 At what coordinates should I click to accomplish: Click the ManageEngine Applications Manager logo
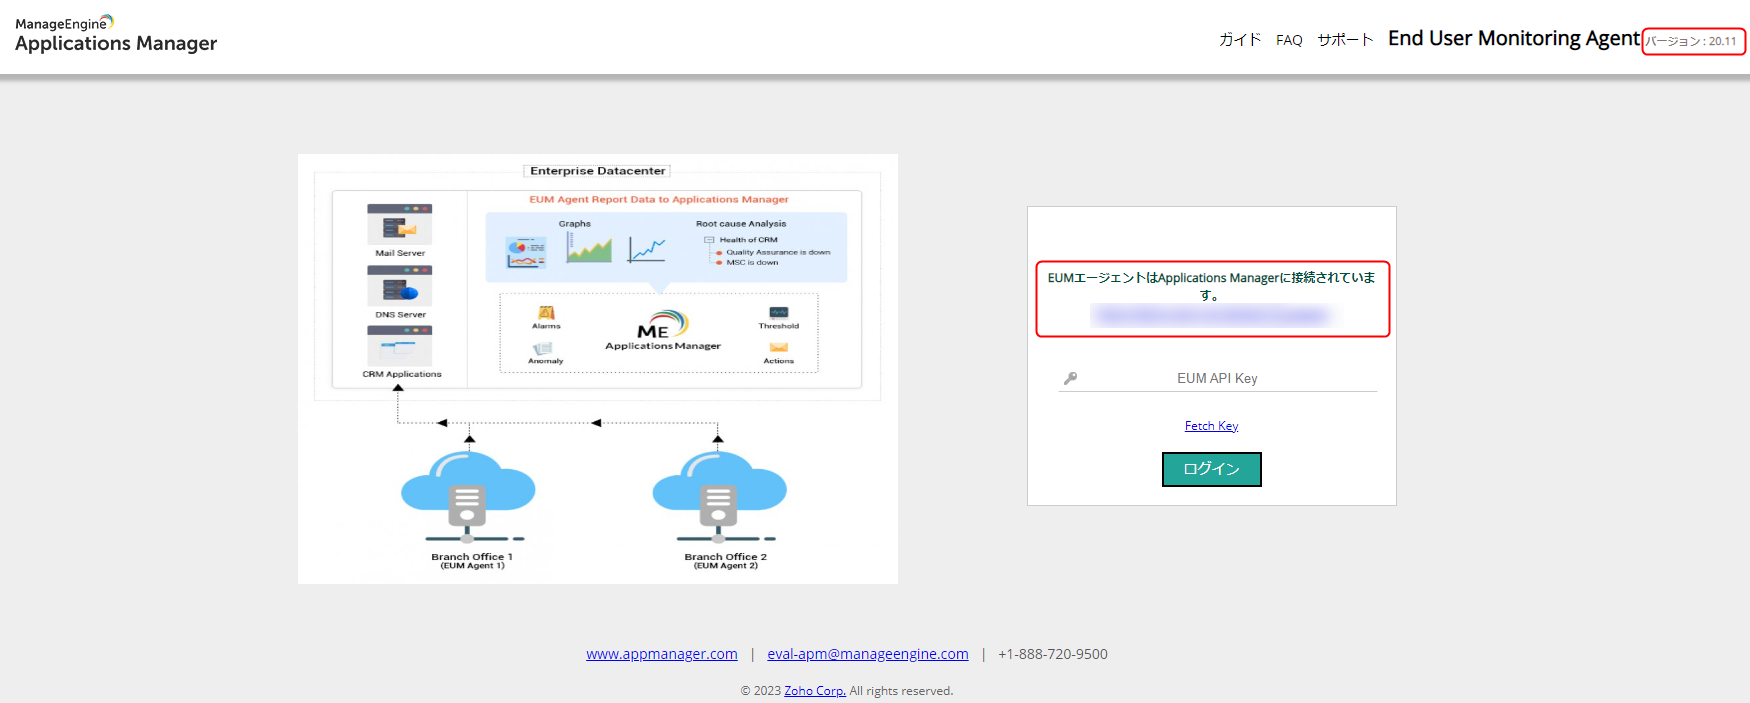pos(116,34)
